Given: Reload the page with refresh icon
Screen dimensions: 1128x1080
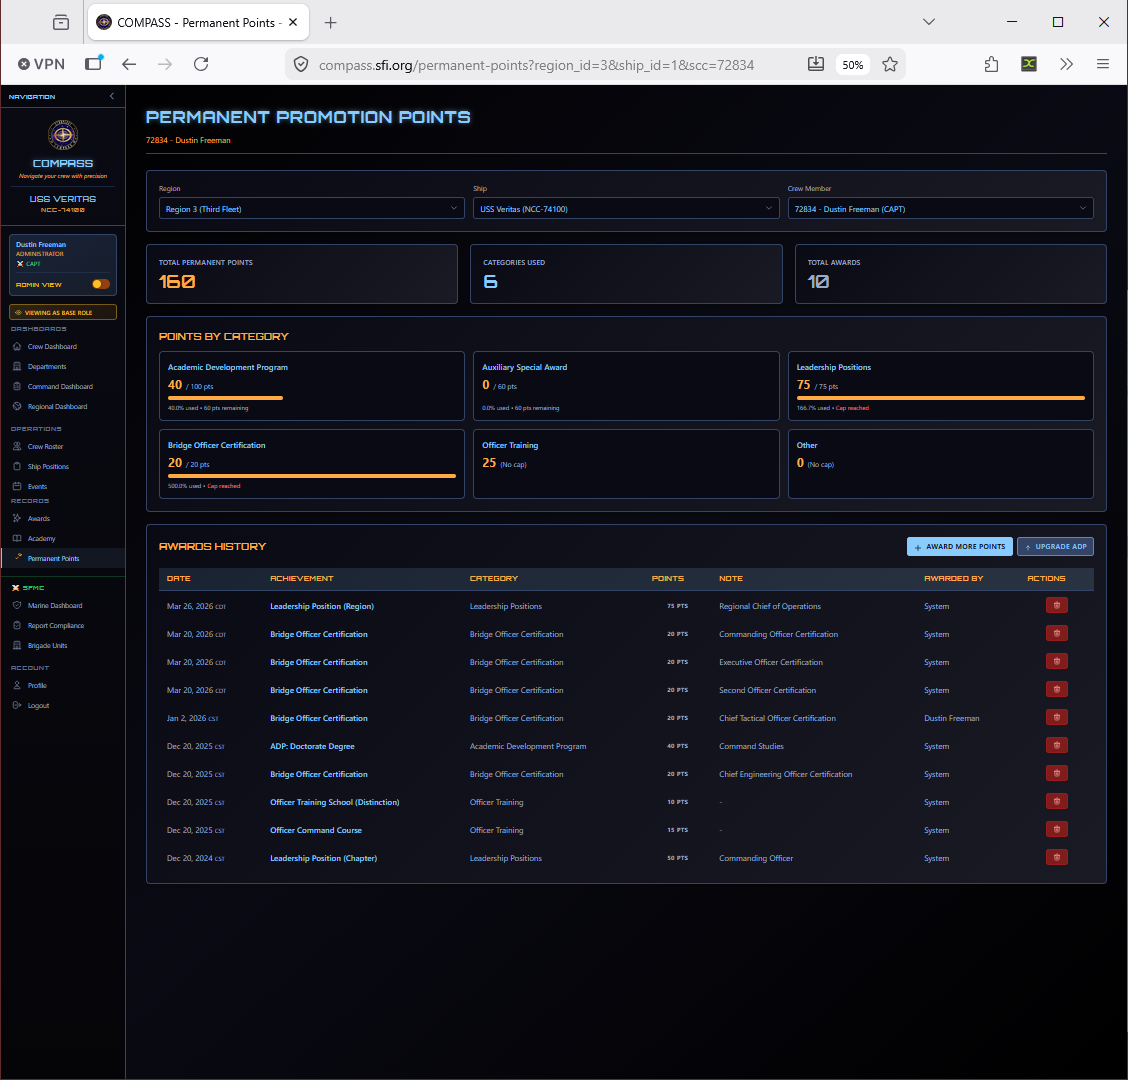Looking at the screenshot, I should pyautogui.click(x=201, y=64).
